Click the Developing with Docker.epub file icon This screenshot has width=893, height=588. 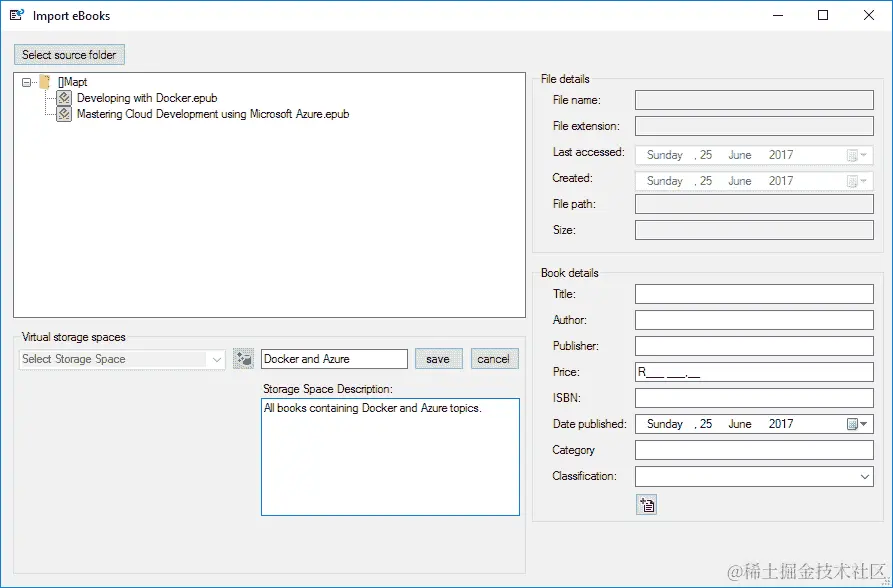coord(64,98)
